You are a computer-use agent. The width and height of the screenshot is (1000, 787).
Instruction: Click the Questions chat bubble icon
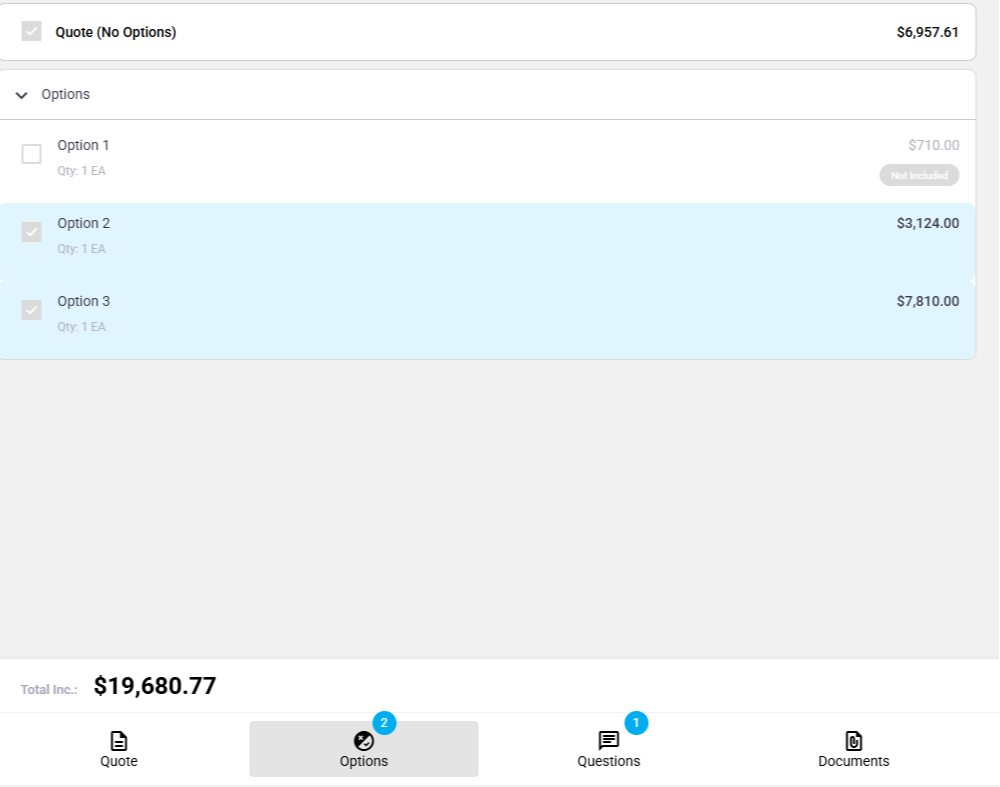pyautogui.click(x=609, y=741)
